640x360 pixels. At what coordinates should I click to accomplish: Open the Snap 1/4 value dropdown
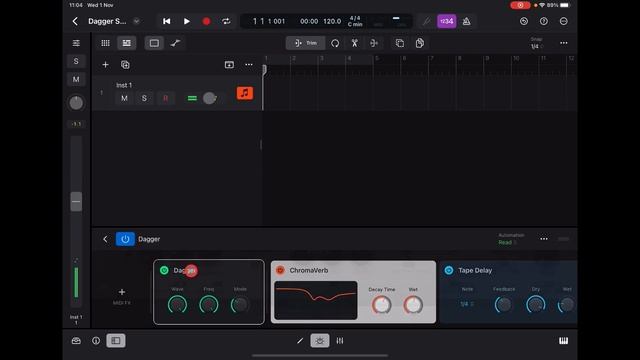536,47
